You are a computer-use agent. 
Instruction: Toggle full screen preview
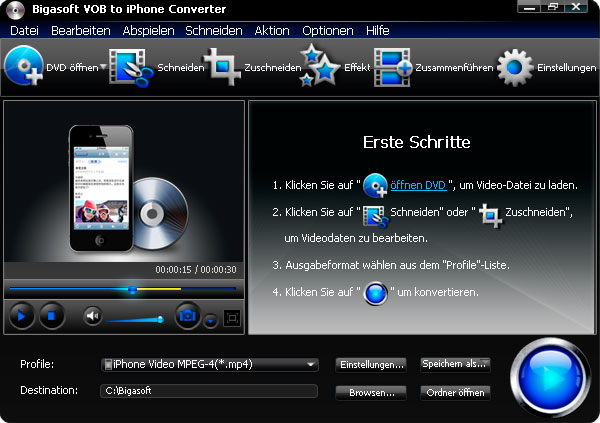pyautogui.click(x=232, y=318)
